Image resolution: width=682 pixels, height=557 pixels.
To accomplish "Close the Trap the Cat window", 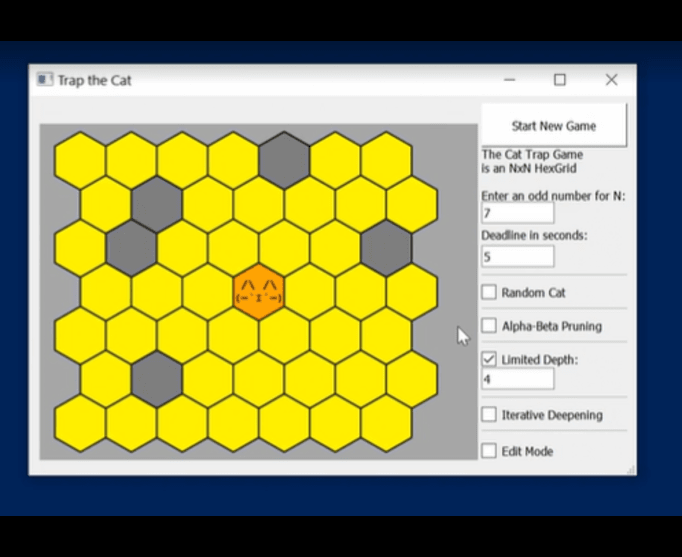I will [x=612, y=80].
